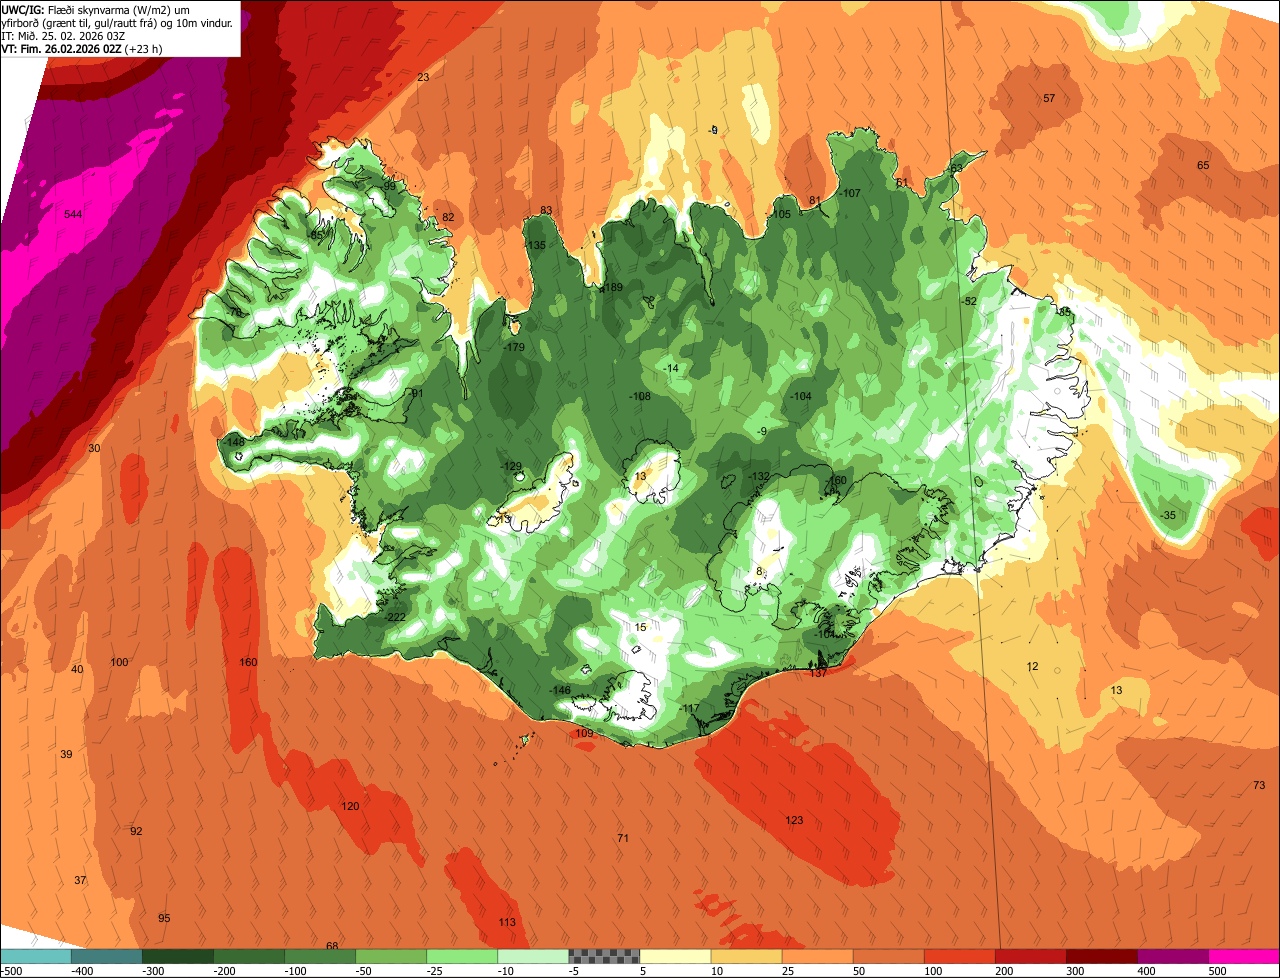Screen dimensions: 1280x978
Task: Click the light teal -500 to -400 legend swatch
Action: pos(36,957)
